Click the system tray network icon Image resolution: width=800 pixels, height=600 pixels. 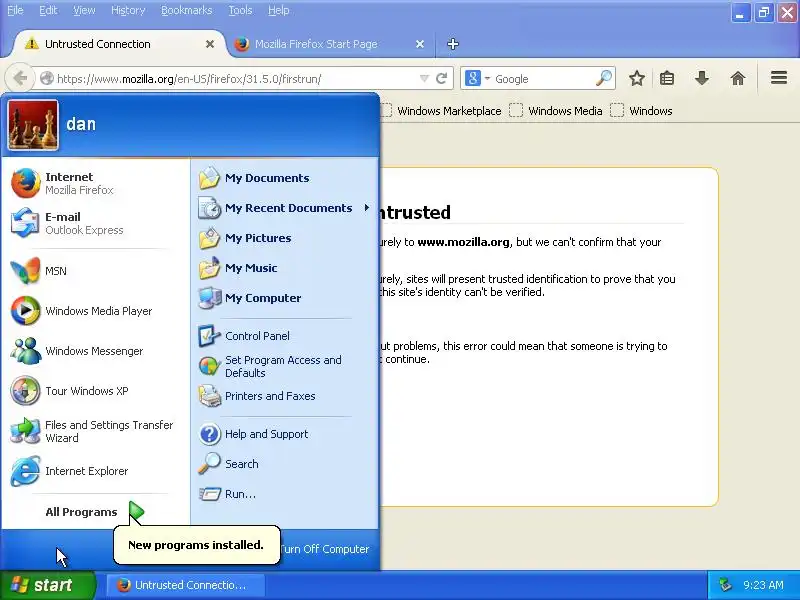click(725, 585)
